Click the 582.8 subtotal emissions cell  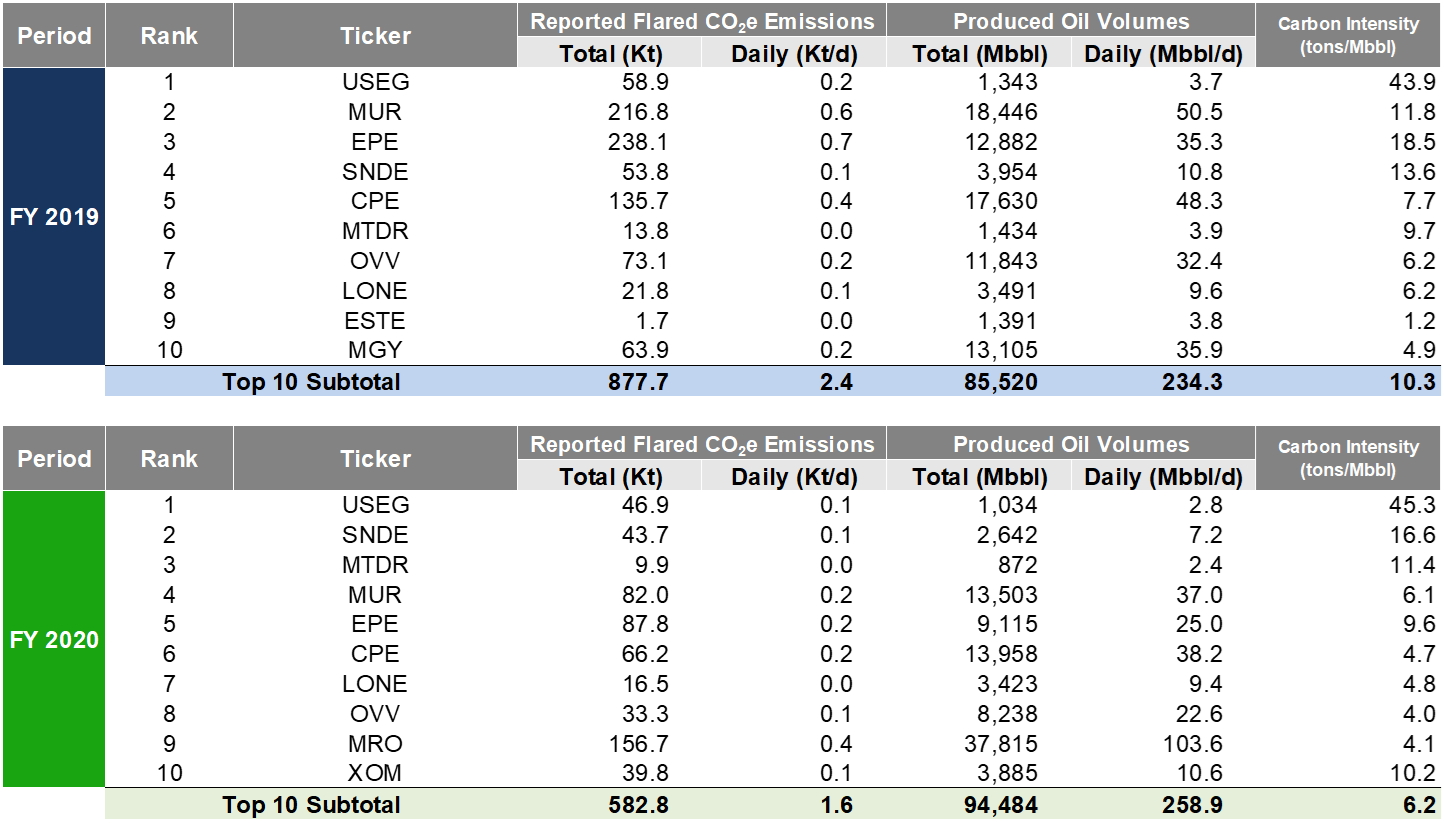coord(633,805)
